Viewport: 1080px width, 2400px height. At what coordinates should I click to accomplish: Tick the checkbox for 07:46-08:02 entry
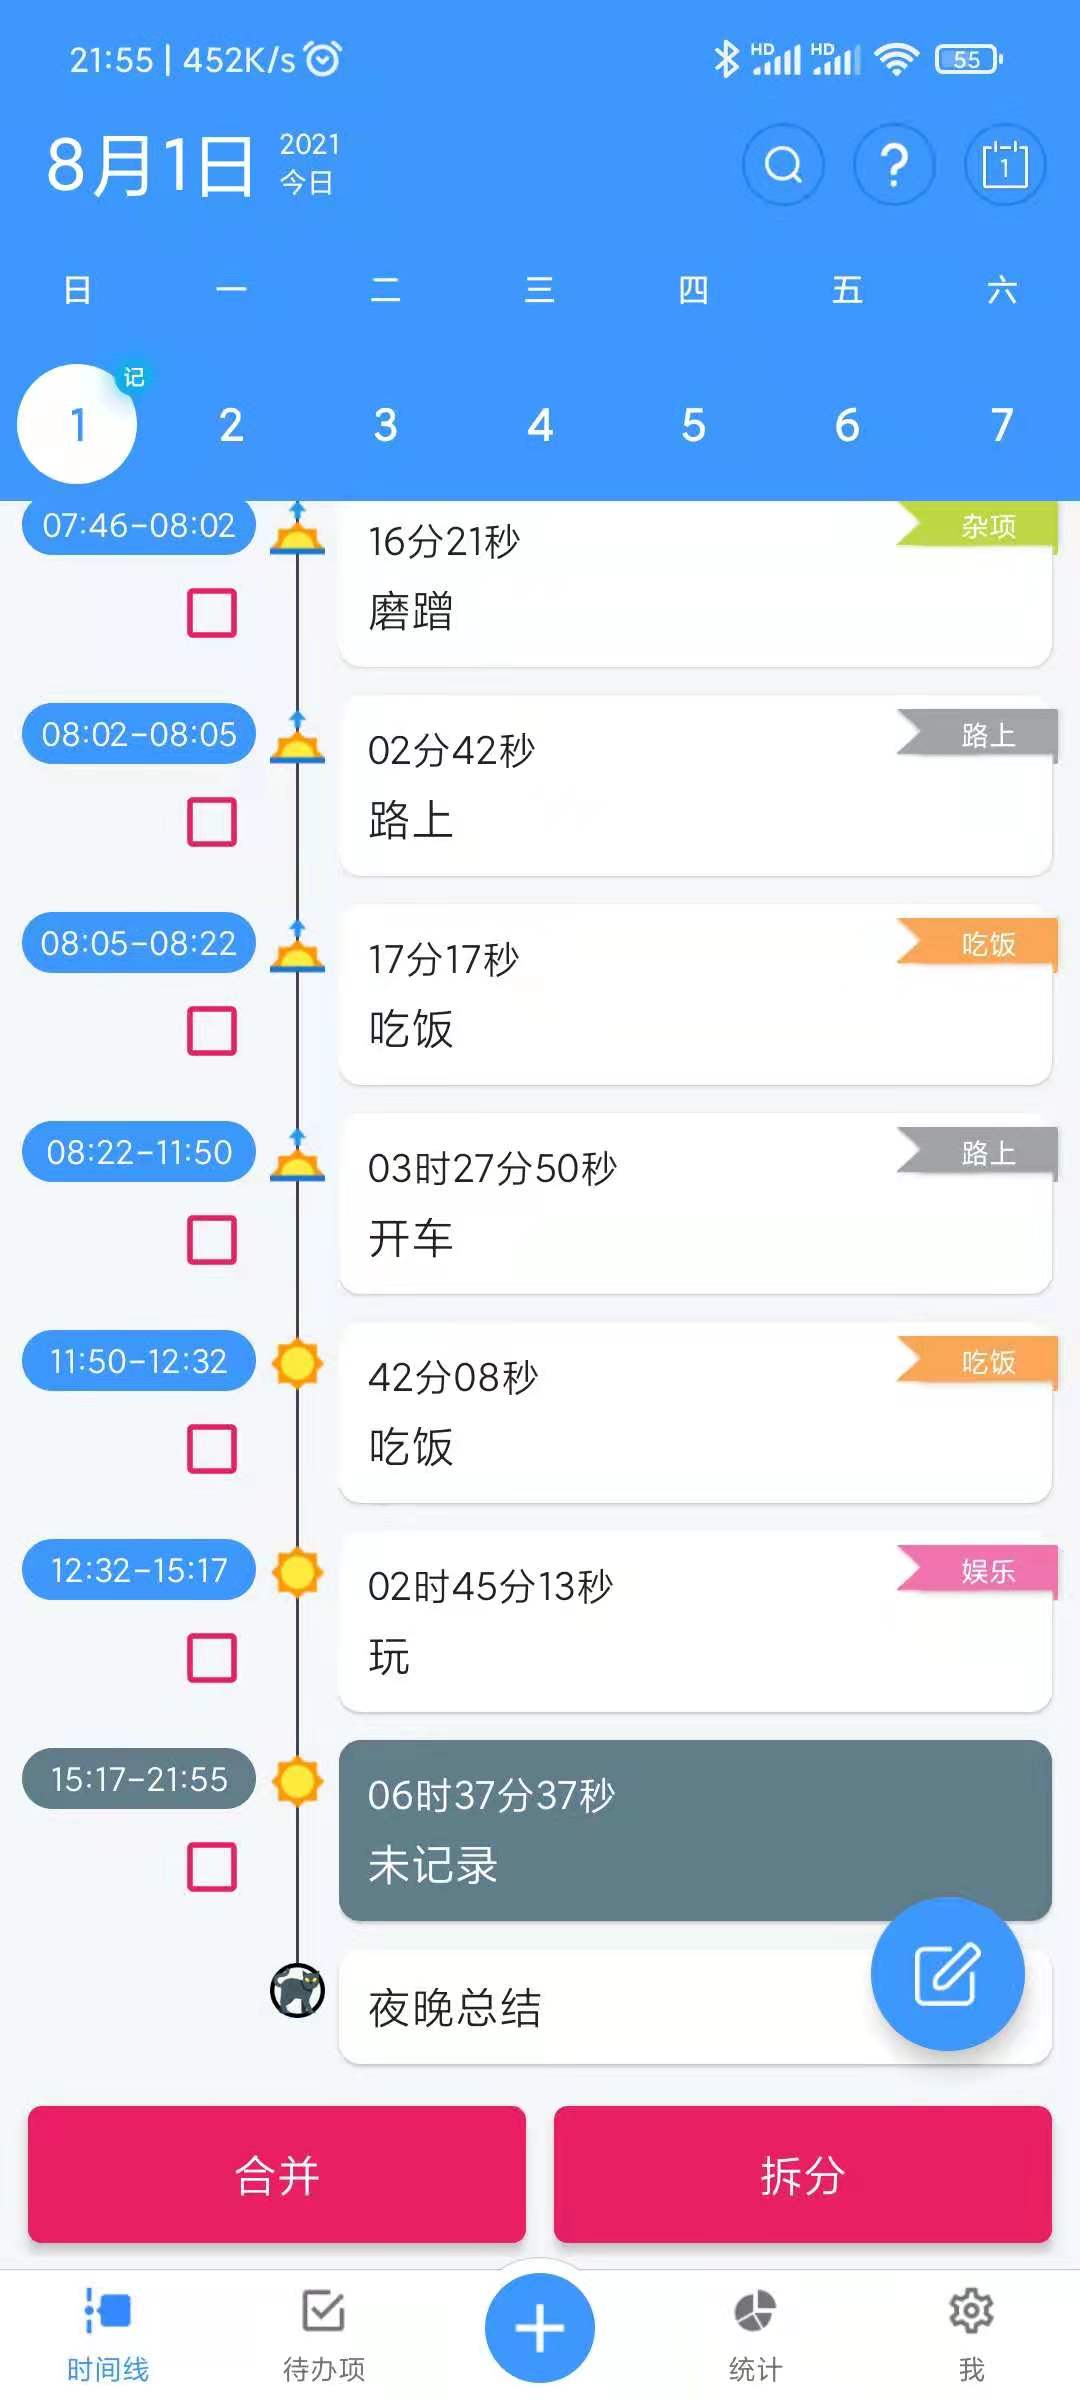(212, 613)
